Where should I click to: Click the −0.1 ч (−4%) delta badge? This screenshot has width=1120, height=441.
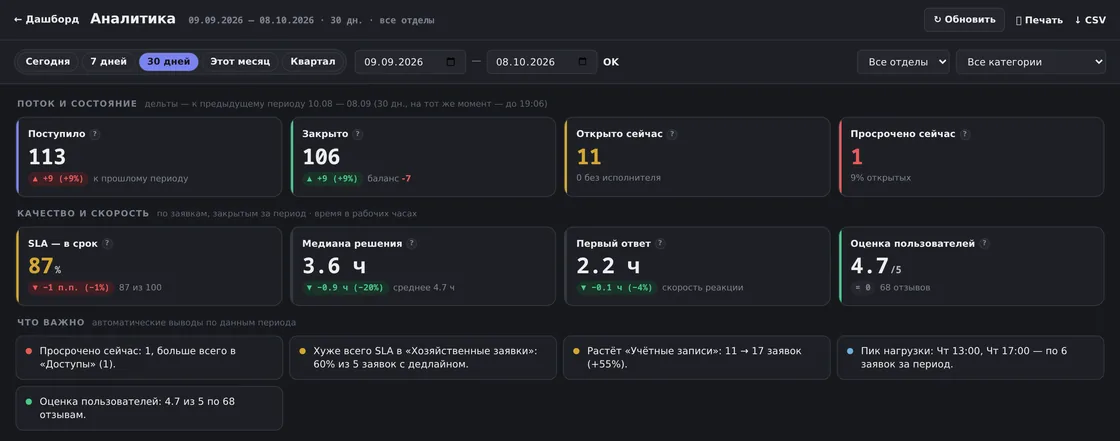point(616,288)
